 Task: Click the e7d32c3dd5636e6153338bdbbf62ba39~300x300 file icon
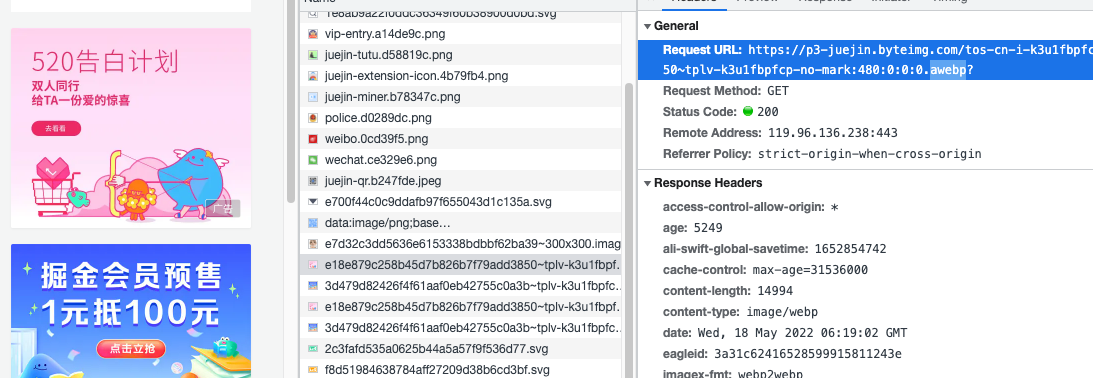coord(313,244)
